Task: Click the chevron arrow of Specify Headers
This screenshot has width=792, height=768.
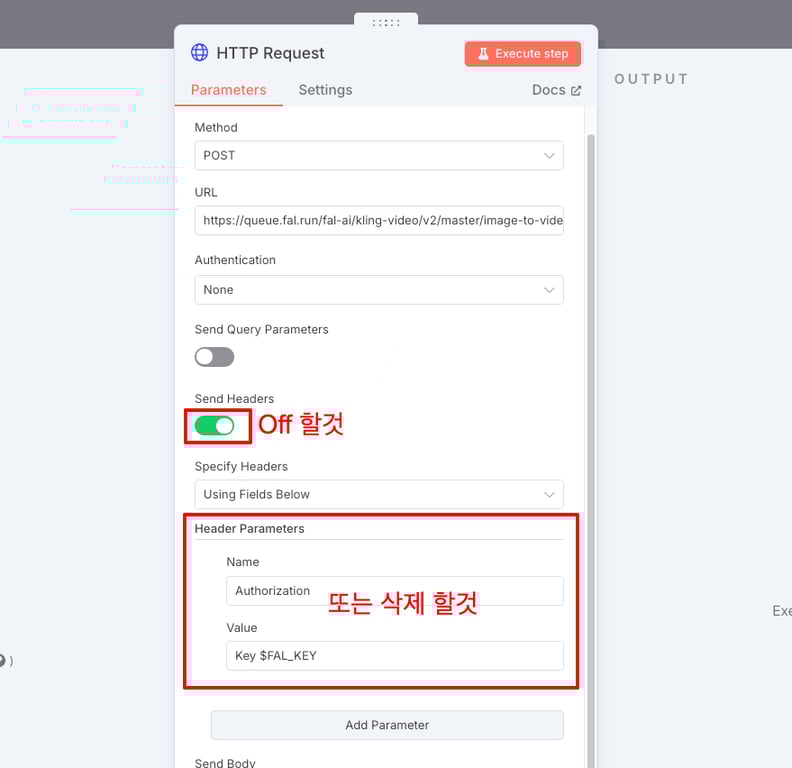Action: point(549,495)
